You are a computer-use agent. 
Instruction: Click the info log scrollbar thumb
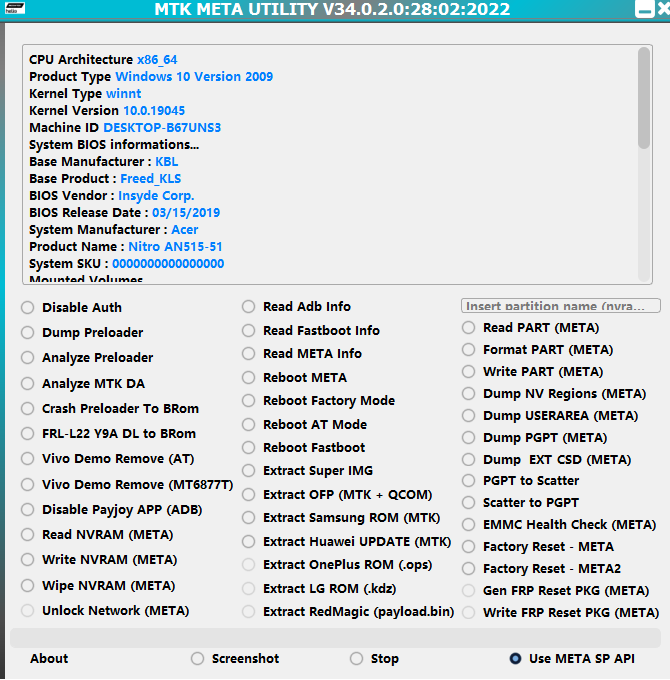(644, 98)
